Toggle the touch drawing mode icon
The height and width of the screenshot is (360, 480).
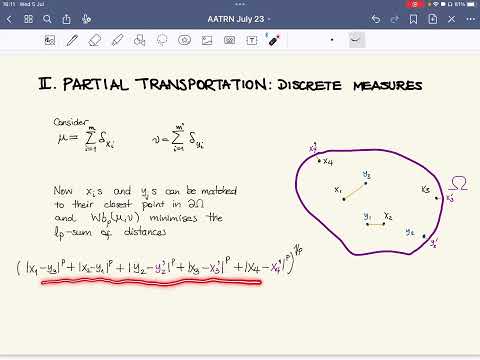(x=86, y=19)
